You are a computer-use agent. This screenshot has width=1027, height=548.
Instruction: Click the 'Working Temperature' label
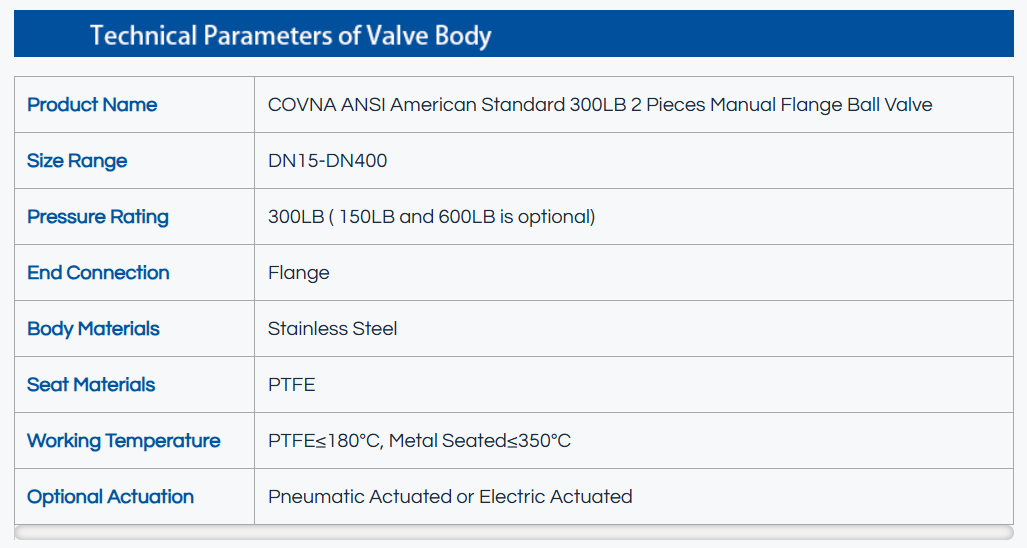[x=124, y=441]
